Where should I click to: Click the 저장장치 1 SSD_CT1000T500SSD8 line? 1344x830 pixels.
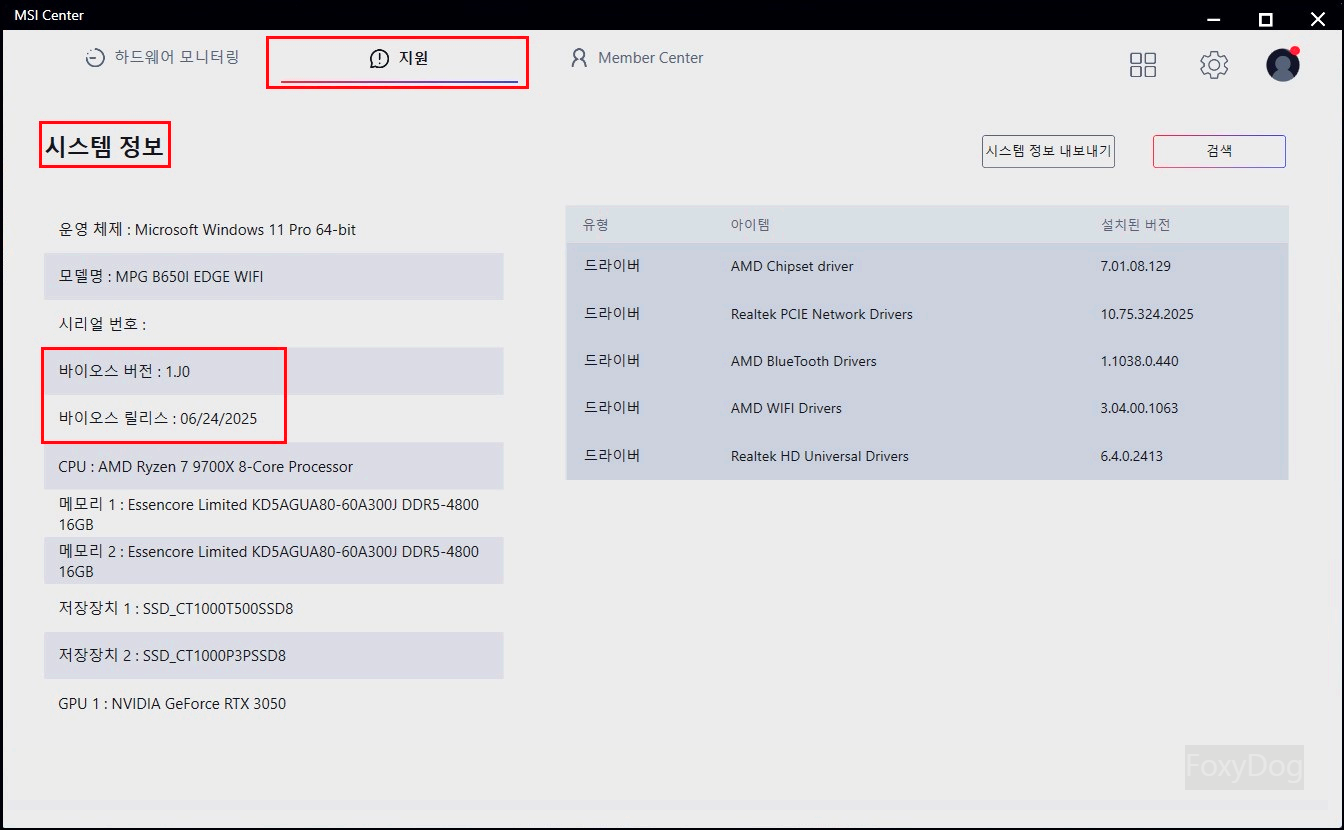click(x=273, y=608)
